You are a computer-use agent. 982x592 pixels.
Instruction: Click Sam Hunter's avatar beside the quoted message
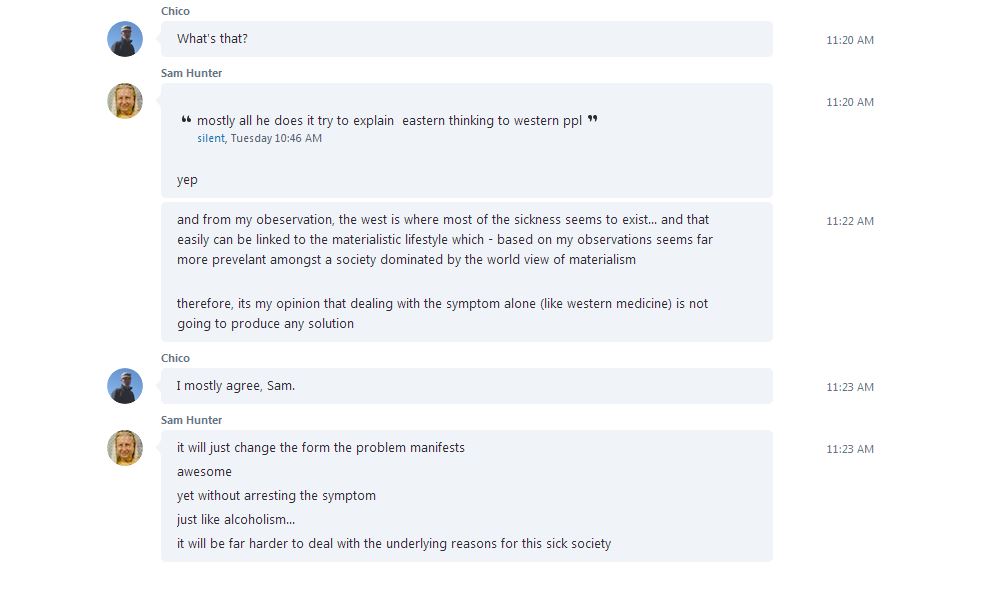pos(125,101)
